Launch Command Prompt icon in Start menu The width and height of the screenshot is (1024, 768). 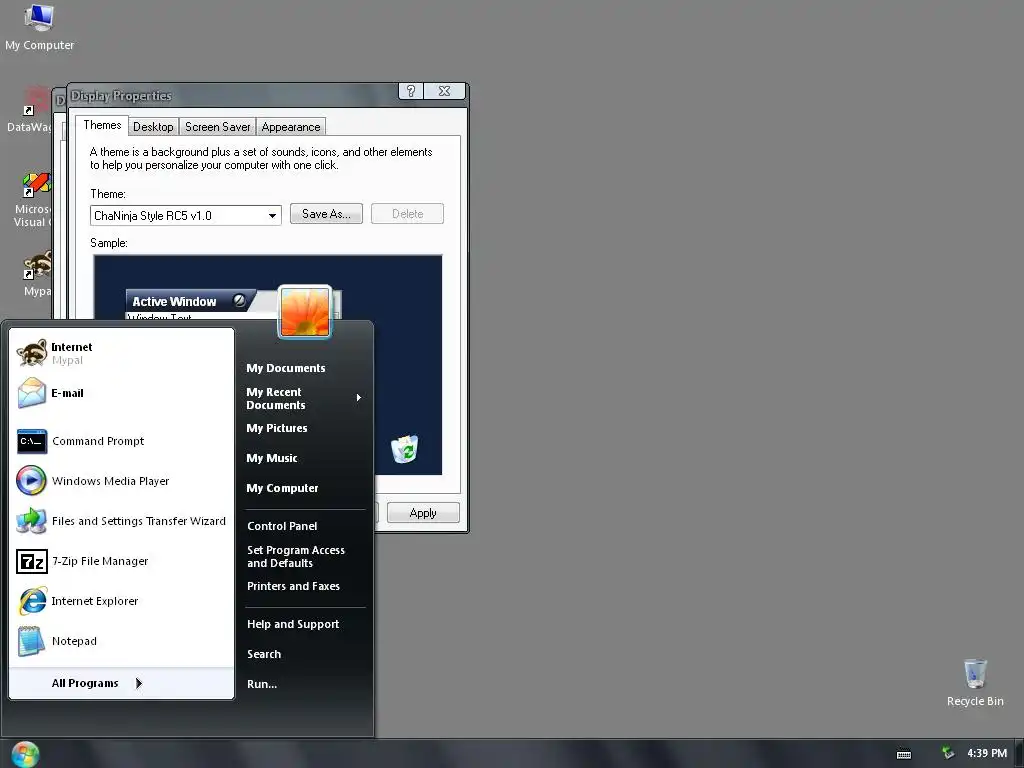[x=31, y=441]
